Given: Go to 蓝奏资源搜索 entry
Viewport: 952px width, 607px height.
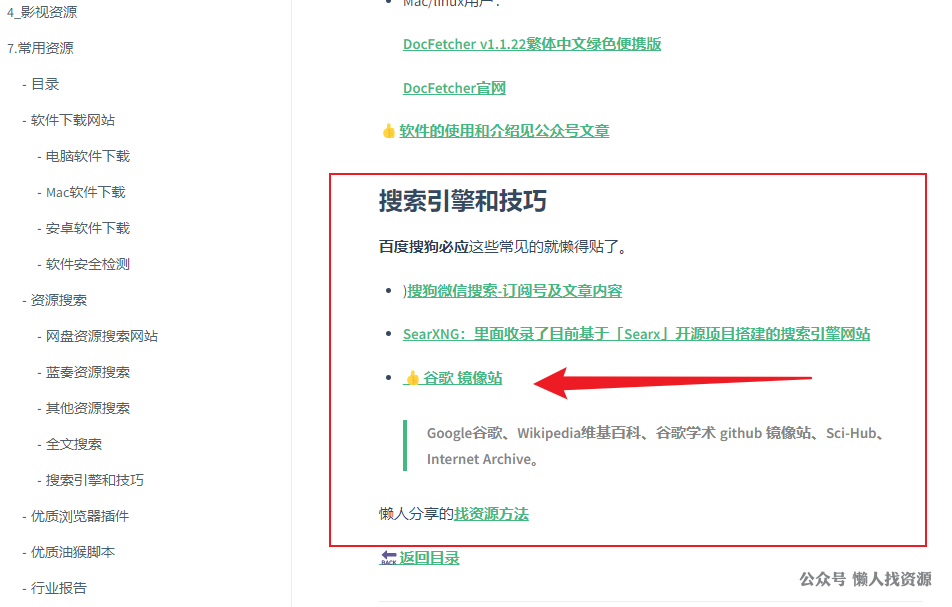Looking at the screenshot, I should [x=87, y=372].
